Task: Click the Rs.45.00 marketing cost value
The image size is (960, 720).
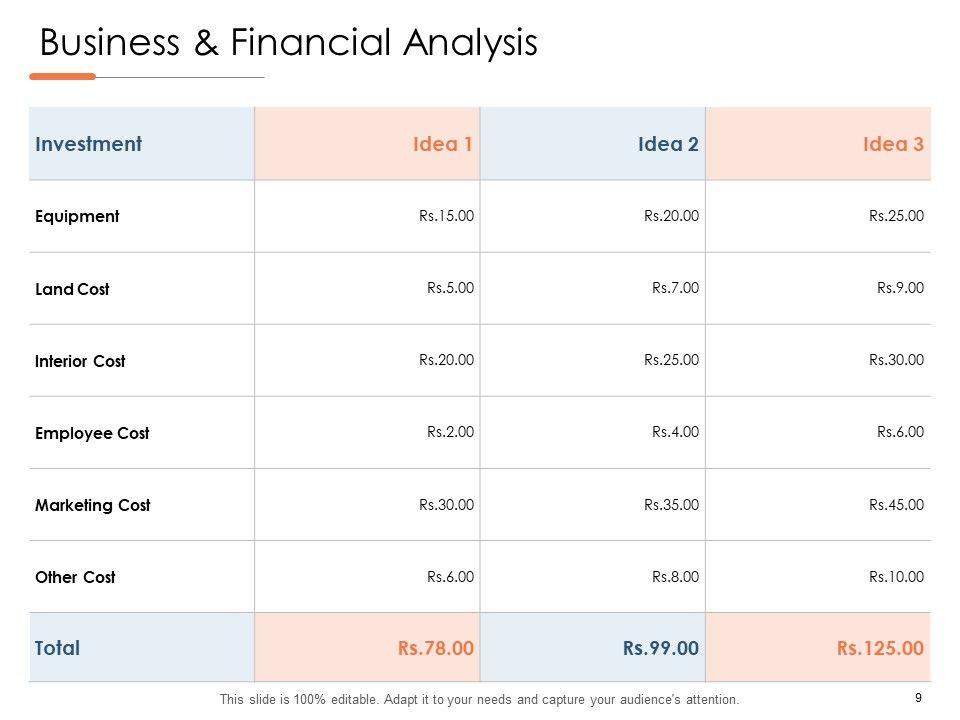Action: pyautogui.click(x=896, y=505)
